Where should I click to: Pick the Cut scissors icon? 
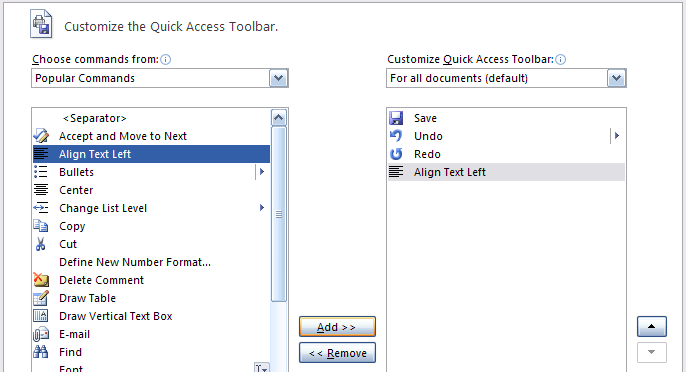(x=41, y=244)
